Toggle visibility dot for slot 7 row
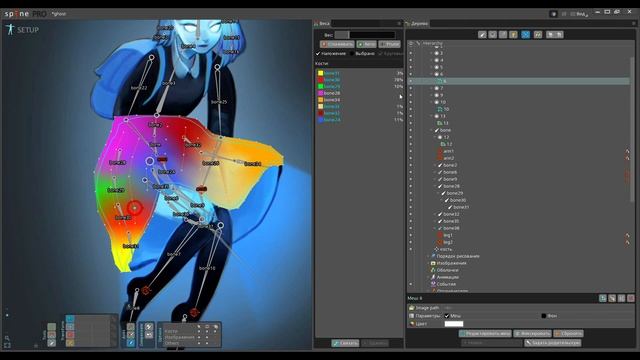Viewport: 640px width, 360px height. click(x=411, y=88)
